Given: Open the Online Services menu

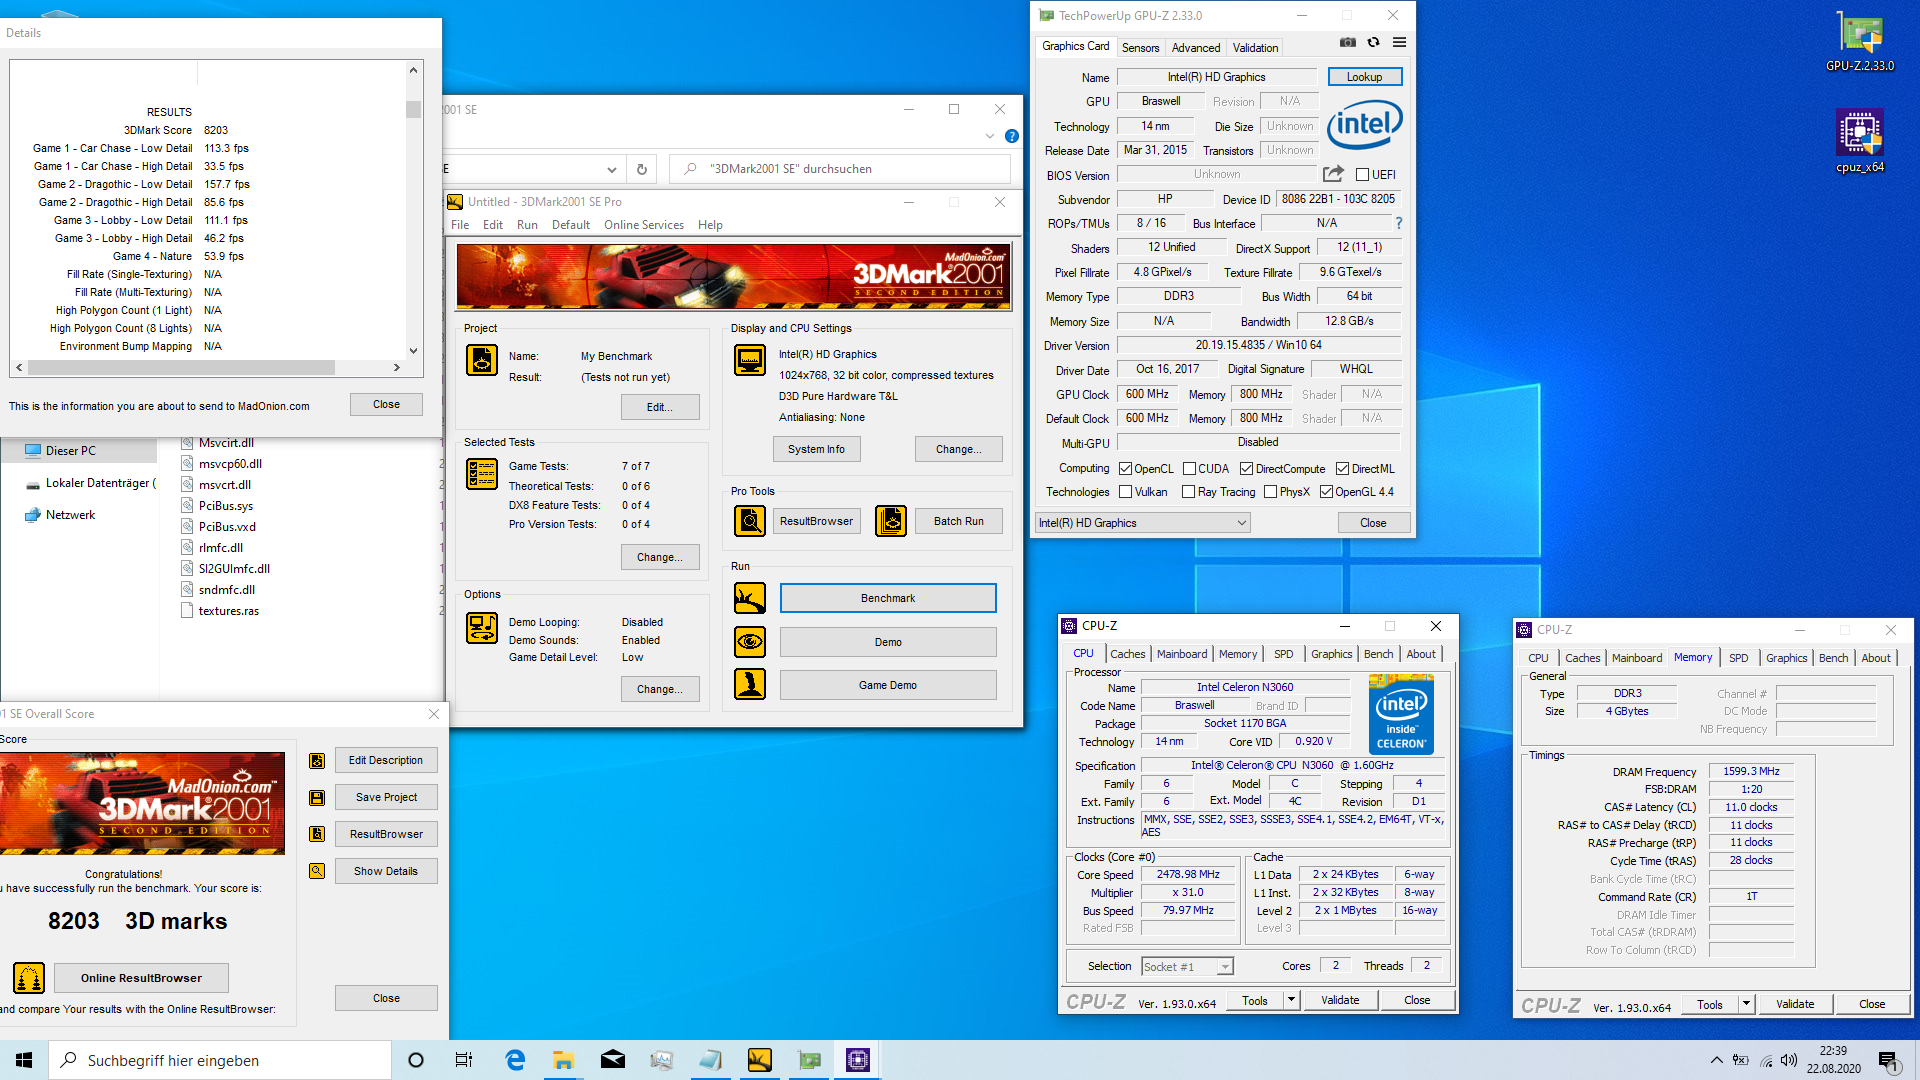Looking at the screenshot, I should pos(644,225).
